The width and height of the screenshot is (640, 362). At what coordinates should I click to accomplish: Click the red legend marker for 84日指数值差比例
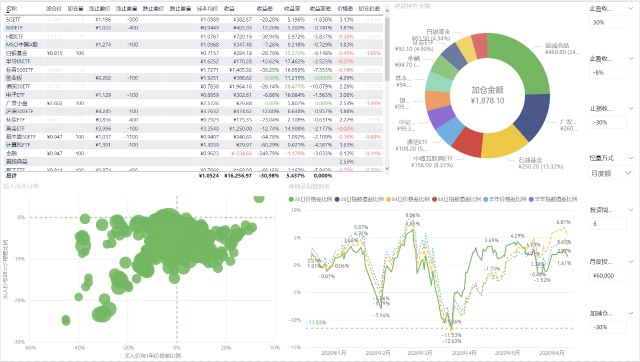point(435,200)
